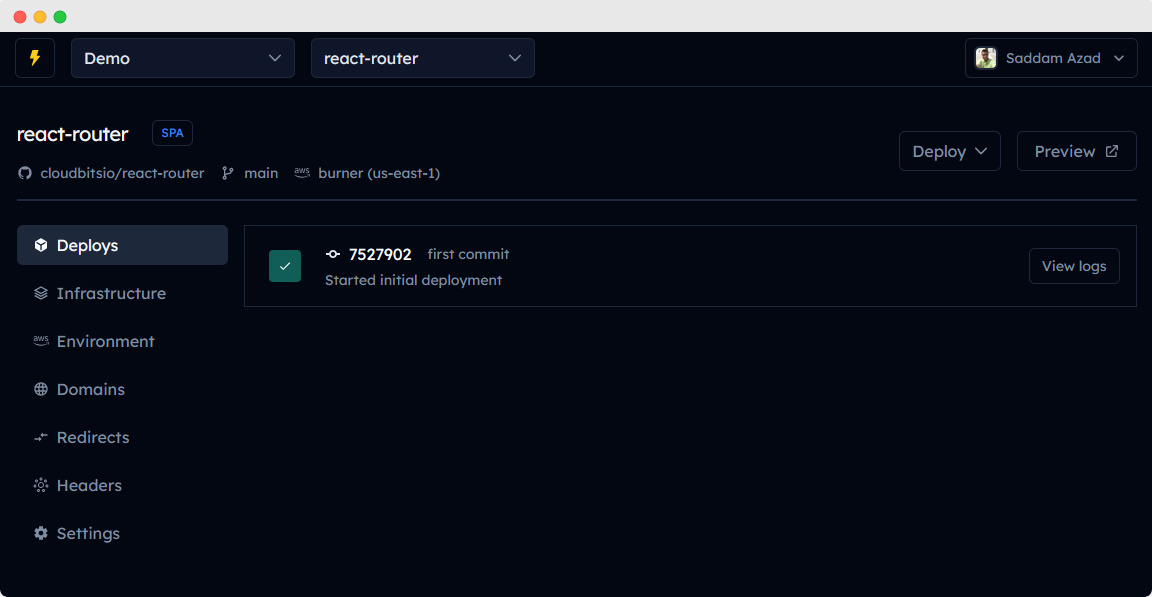Open the Settings section
Viewport: 1152px width, 597px height.
click(x=122, y=533)
